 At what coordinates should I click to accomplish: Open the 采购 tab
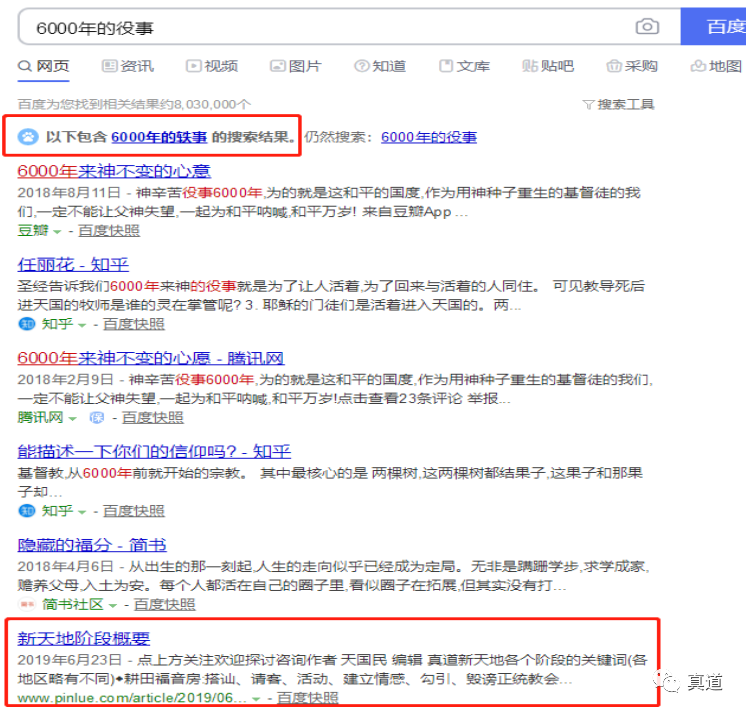coord(632,66)
